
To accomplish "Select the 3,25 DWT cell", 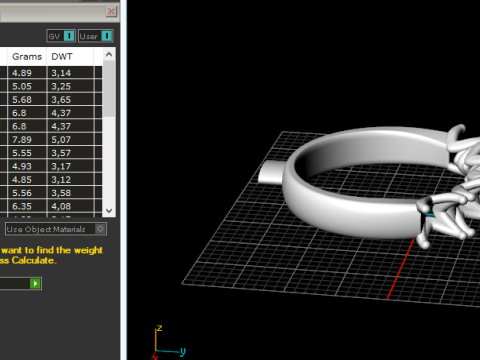I will click(x=70, y=86).
